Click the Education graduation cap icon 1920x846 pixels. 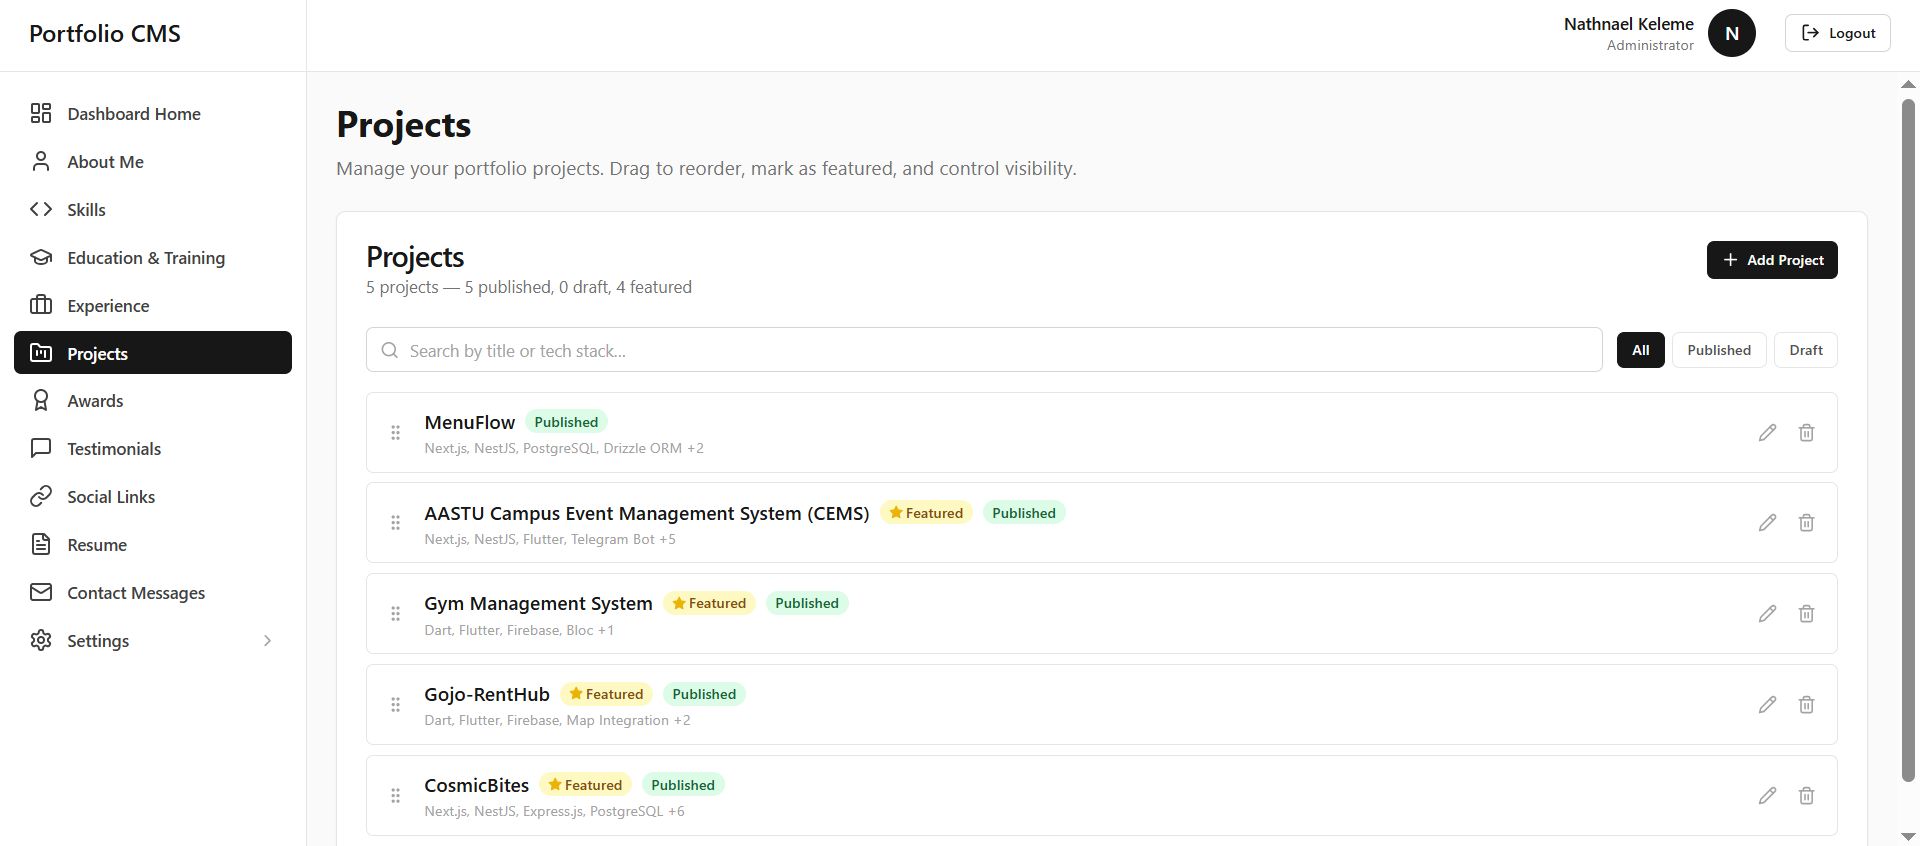click(41, 257)
